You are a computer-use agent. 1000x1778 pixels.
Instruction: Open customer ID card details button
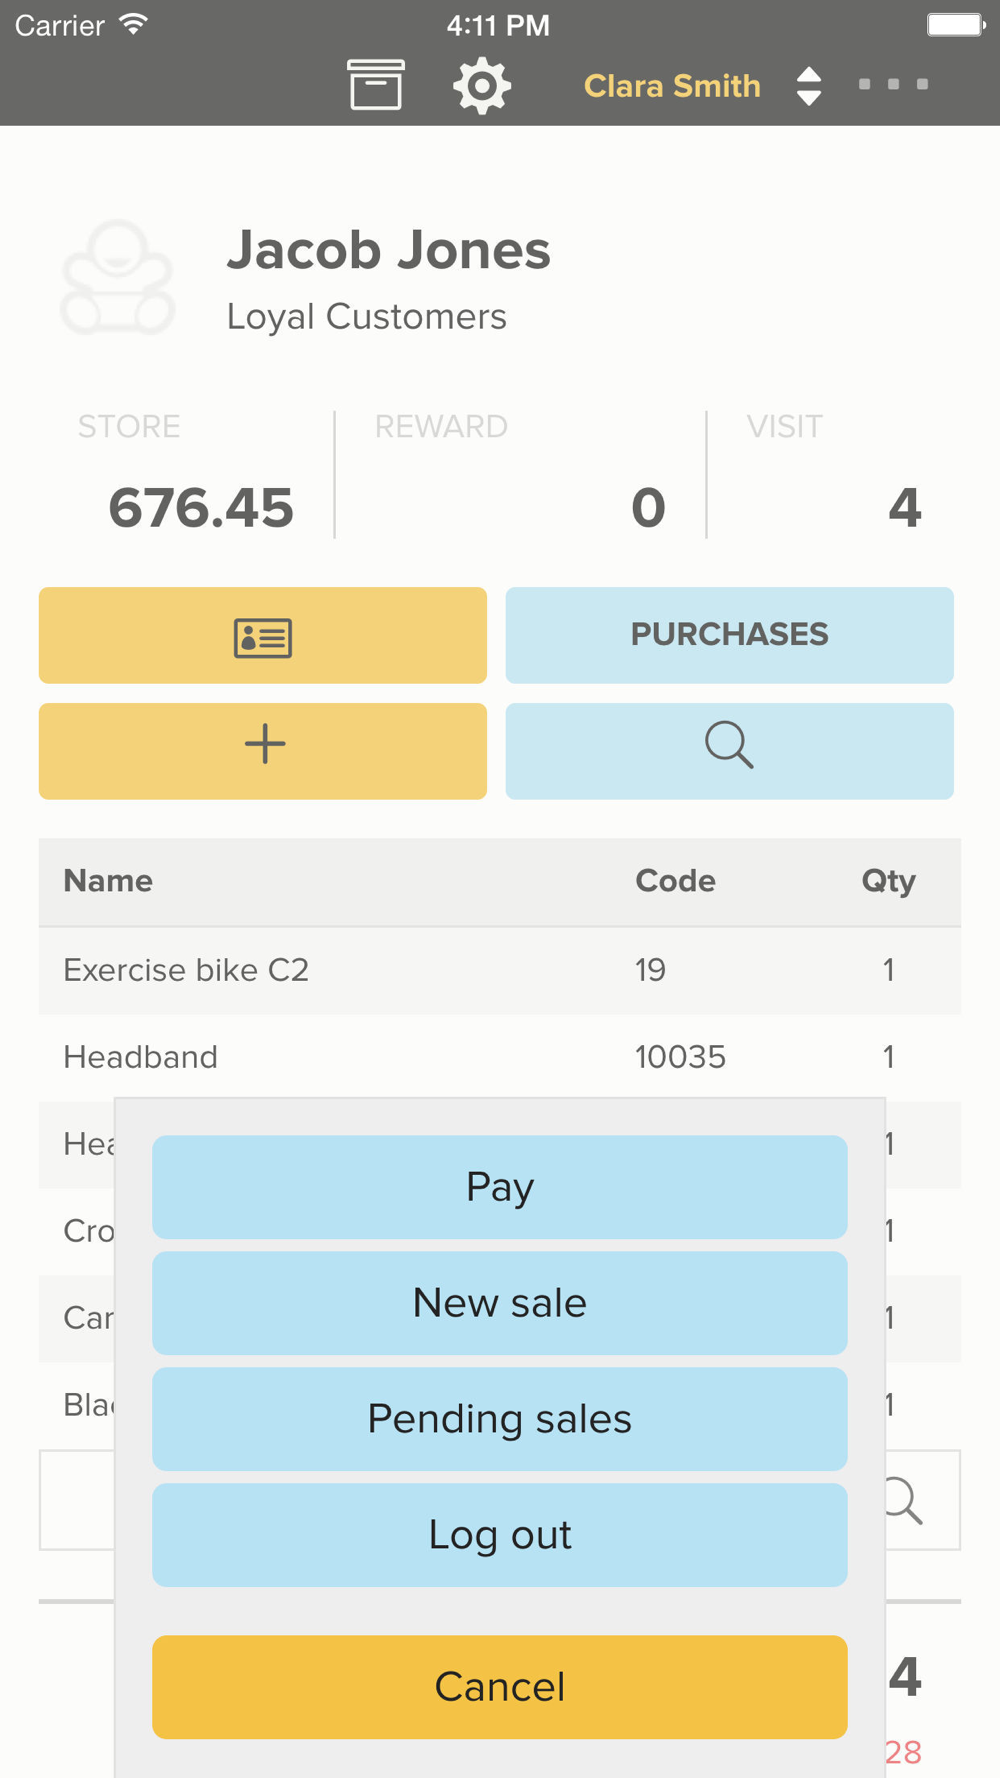(263, 636)
